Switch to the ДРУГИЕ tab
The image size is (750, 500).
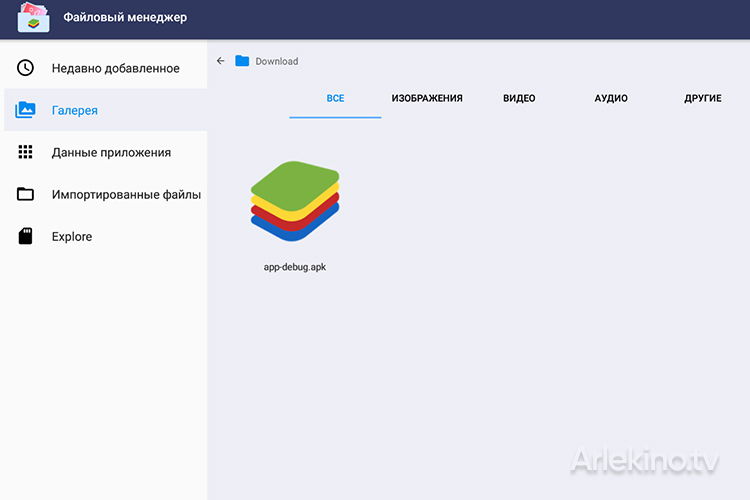pyautogui.click(x=703, y=99)
